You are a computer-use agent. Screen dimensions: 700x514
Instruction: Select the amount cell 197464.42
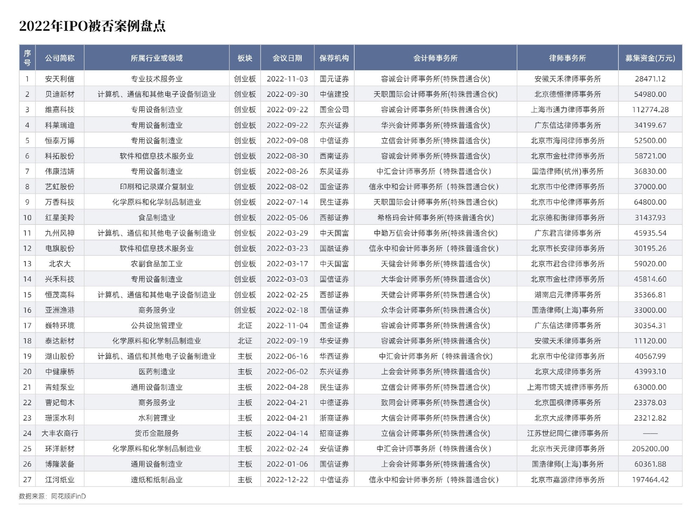650,480
